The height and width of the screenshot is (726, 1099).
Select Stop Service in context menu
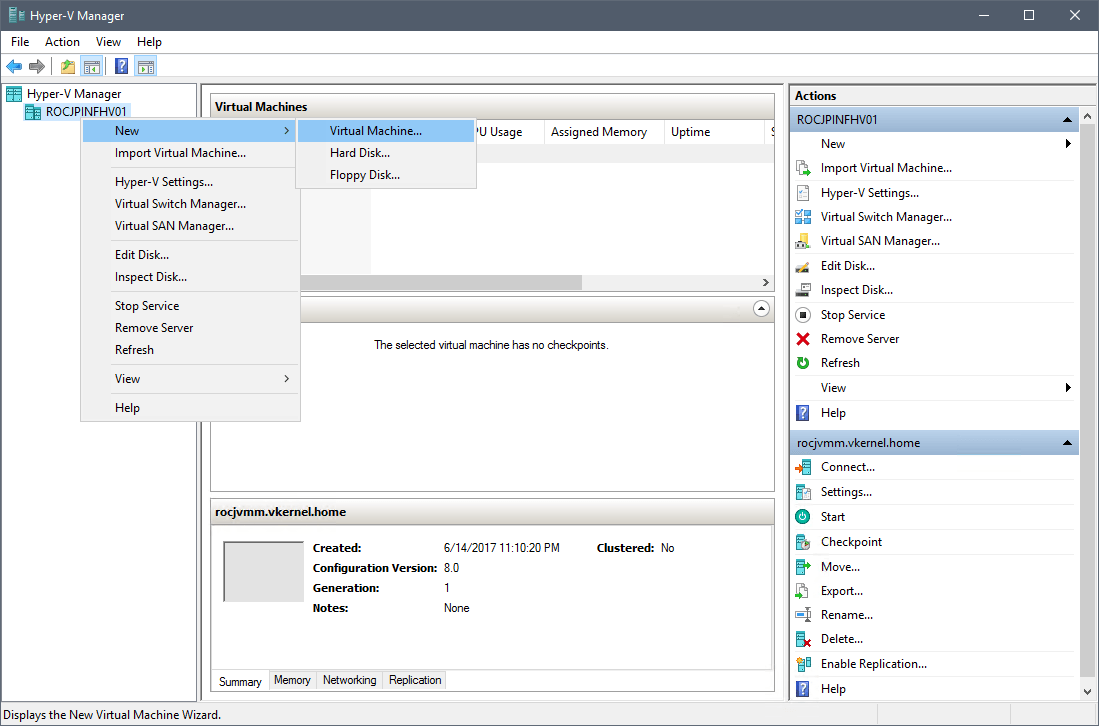pyautogui.click(x=191, y=306)
